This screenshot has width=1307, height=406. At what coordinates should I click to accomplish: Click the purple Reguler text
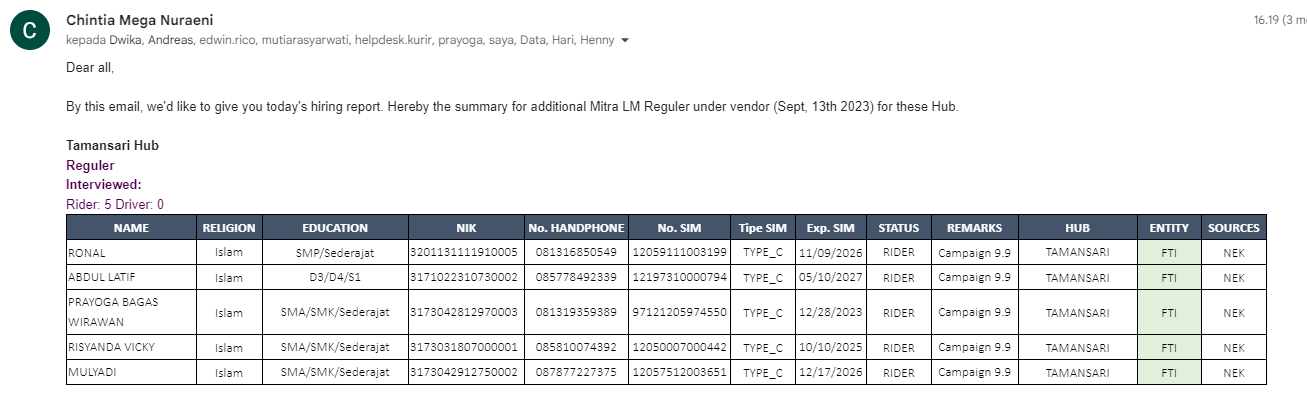90,165
